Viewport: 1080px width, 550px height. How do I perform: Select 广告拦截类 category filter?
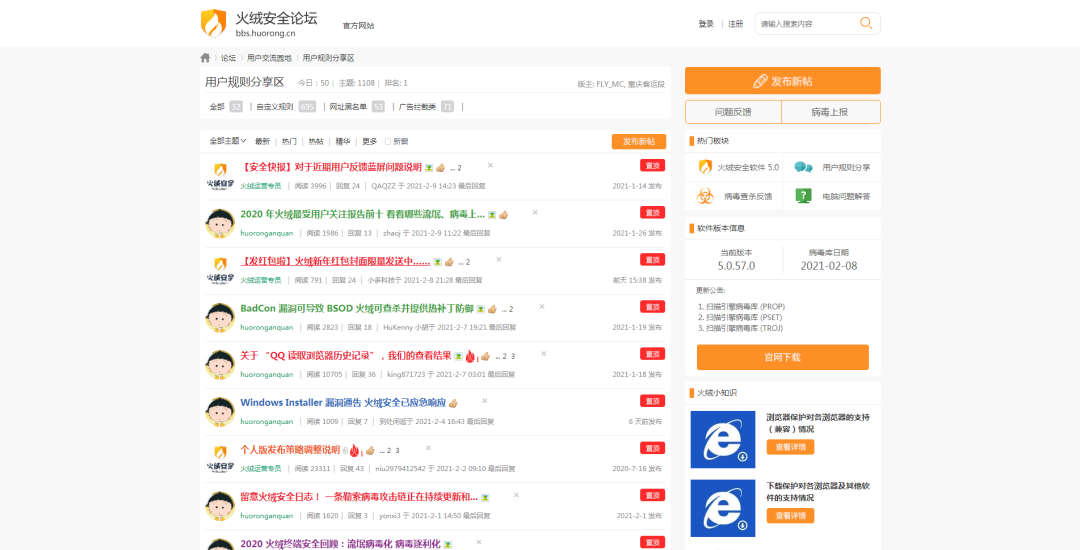(x=417, y=107)
